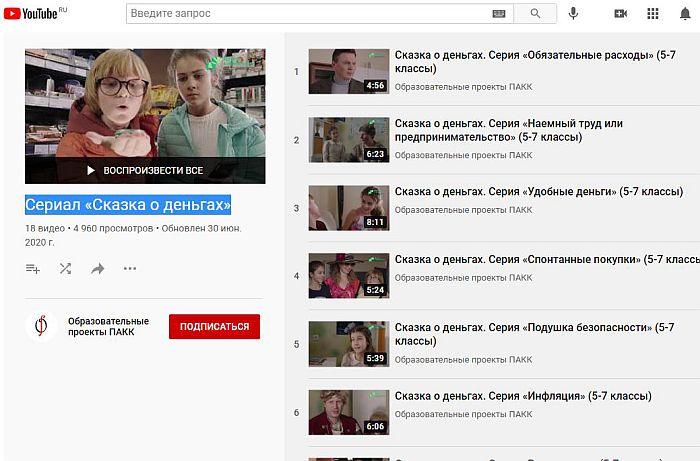
Task: Activate voice search microphone
Action: 574,13
